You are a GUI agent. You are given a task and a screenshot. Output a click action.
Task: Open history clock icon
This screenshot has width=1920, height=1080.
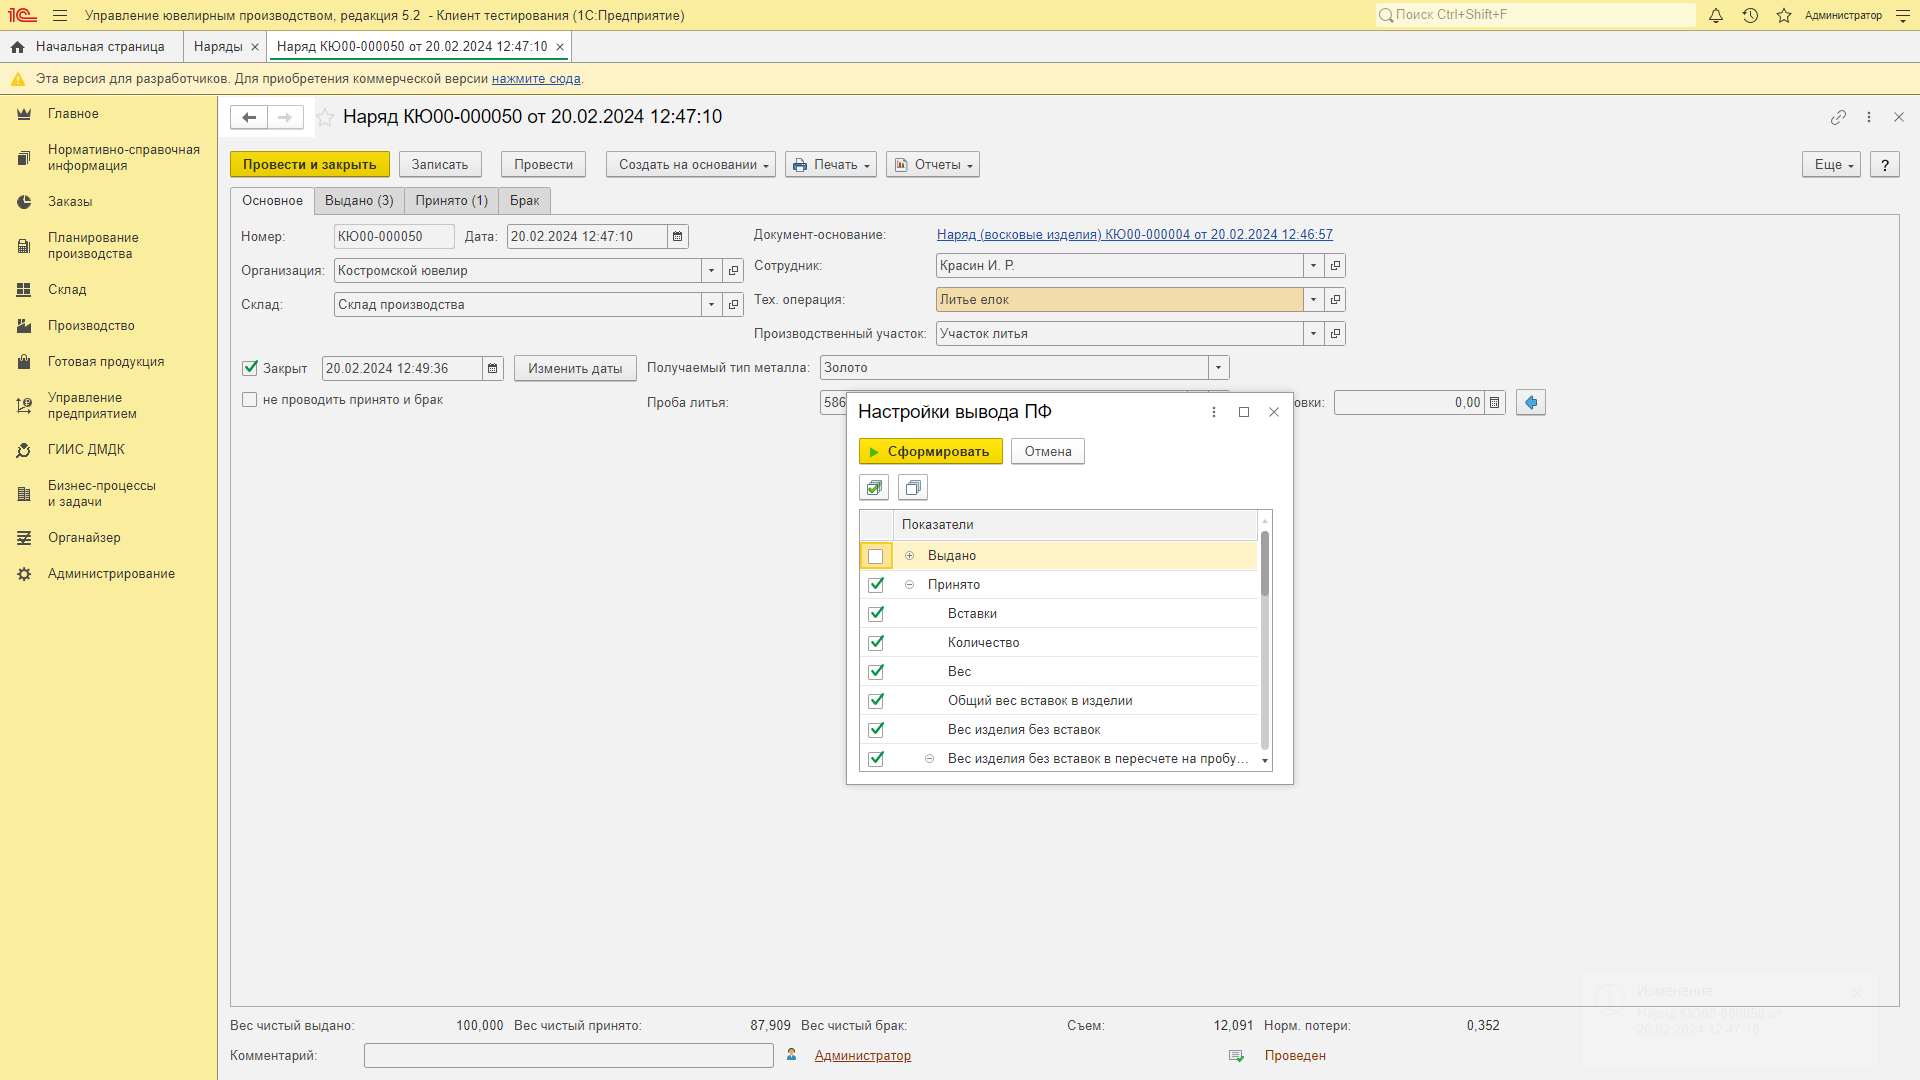point(1750,16)
